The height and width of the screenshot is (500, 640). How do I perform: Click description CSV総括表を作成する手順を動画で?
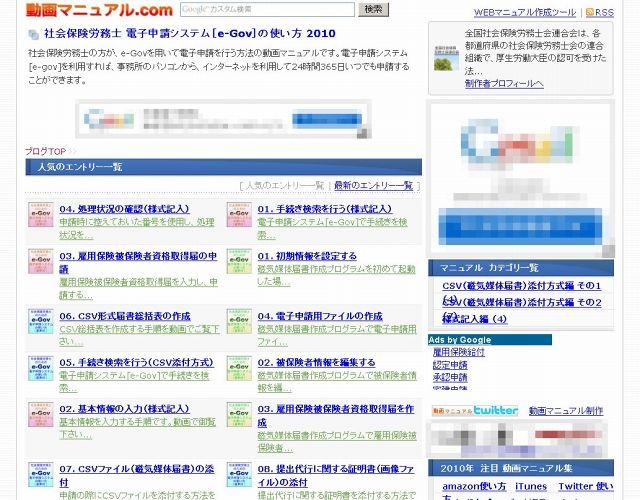140,336
